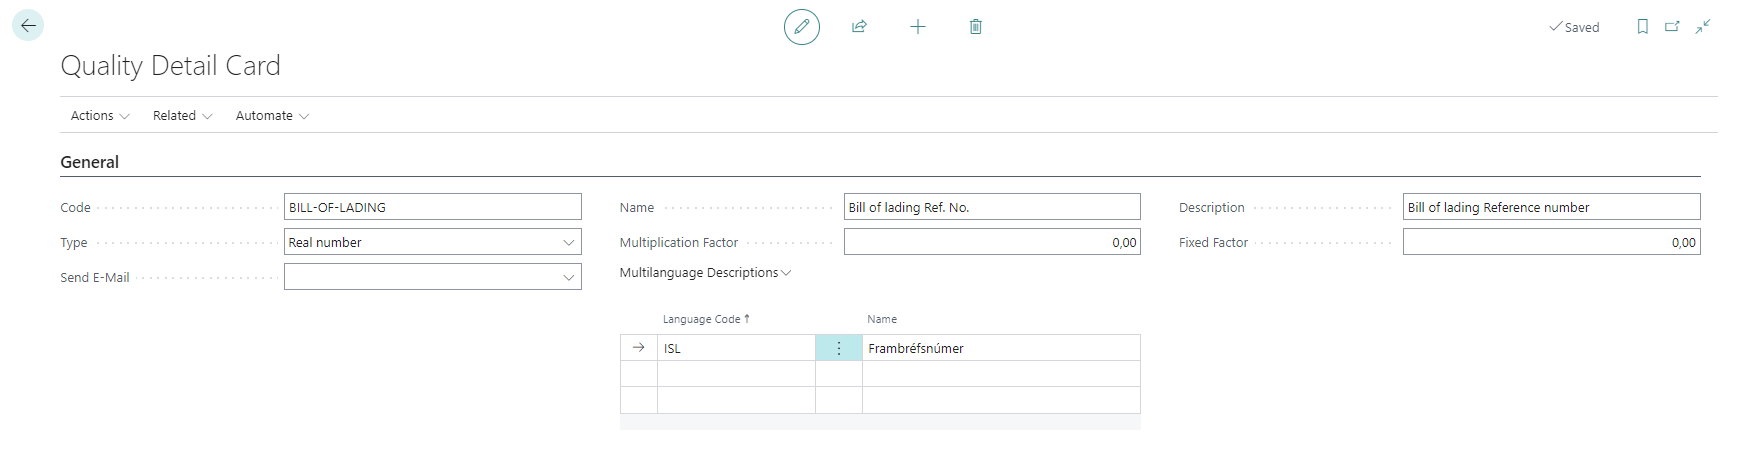Expand the Automate menu
1746x463 pixels.
[272, 116]
